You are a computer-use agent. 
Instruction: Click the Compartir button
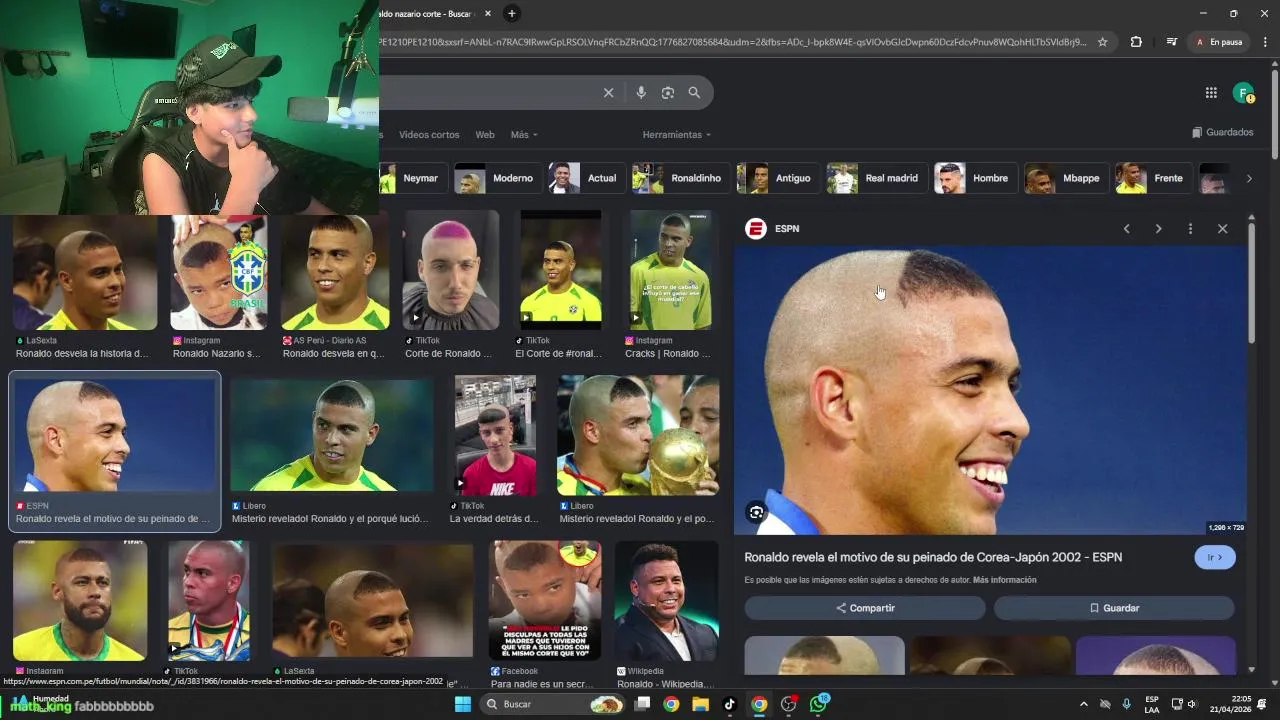point(865,608)
